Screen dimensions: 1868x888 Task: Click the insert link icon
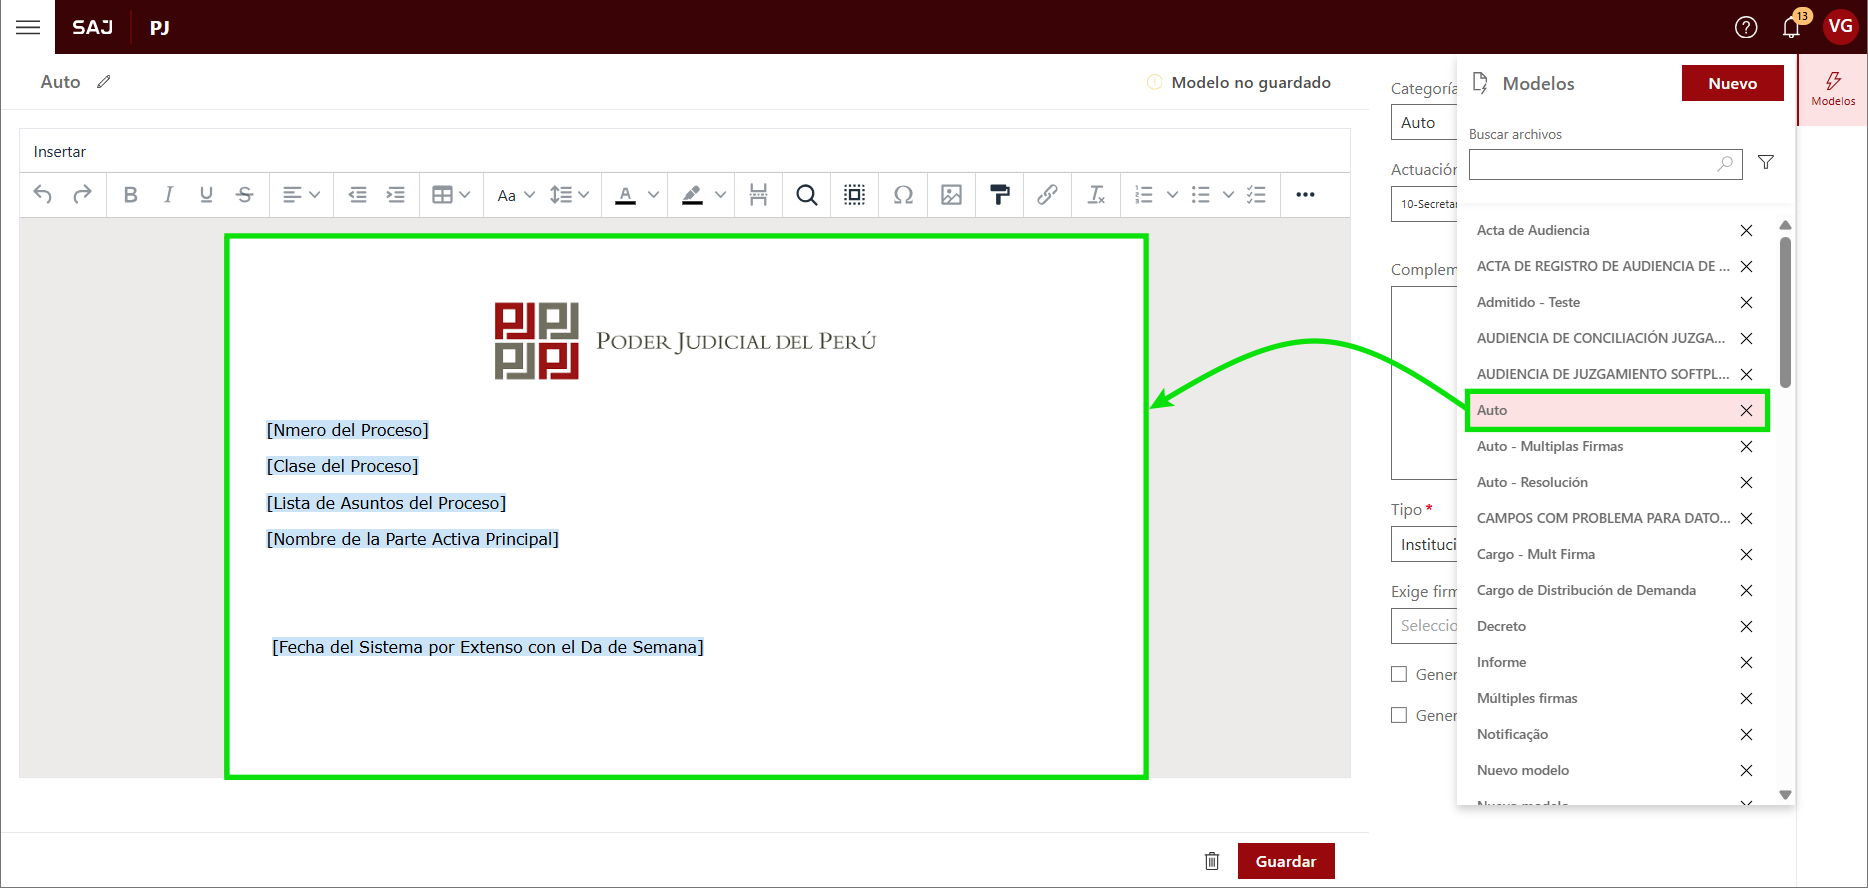(x=1047, y=195)
